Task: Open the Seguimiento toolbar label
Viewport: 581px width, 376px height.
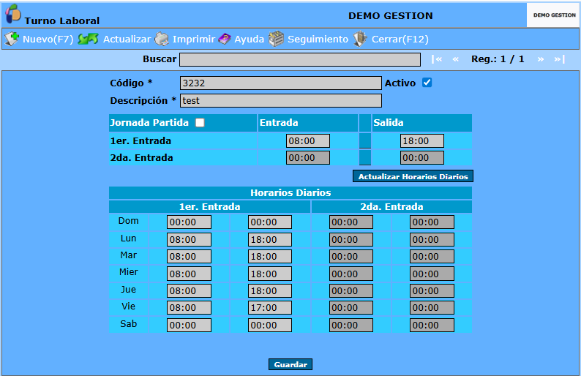Action: pyautogui.click(x=318, y=39)
